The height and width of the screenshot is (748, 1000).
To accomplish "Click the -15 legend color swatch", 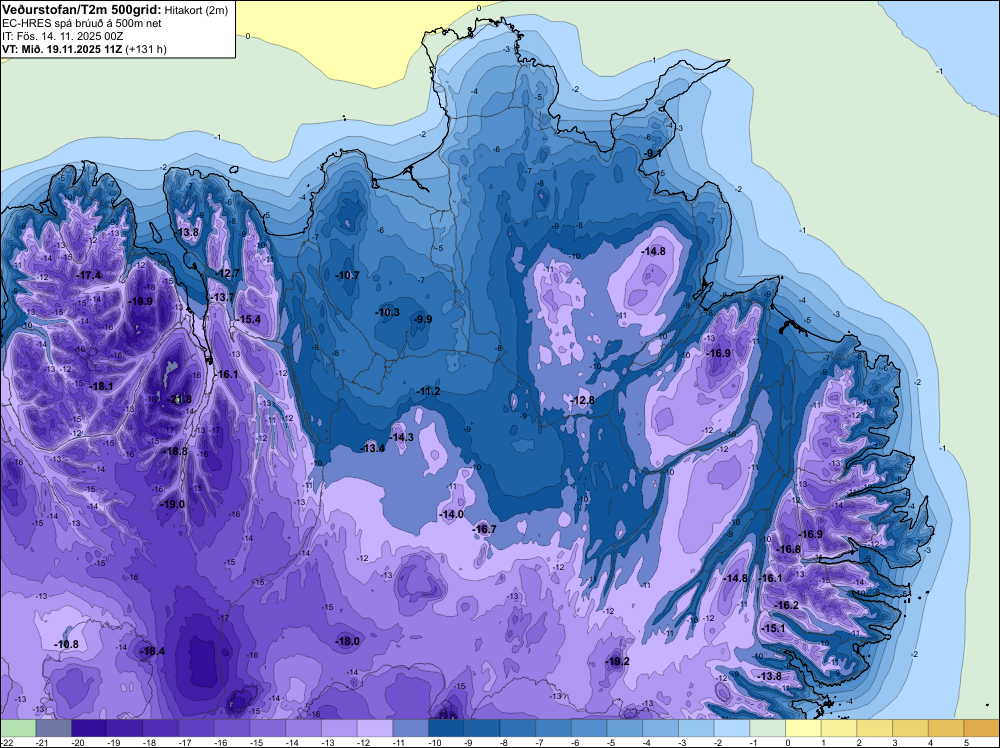I will [x=268, y=728].
